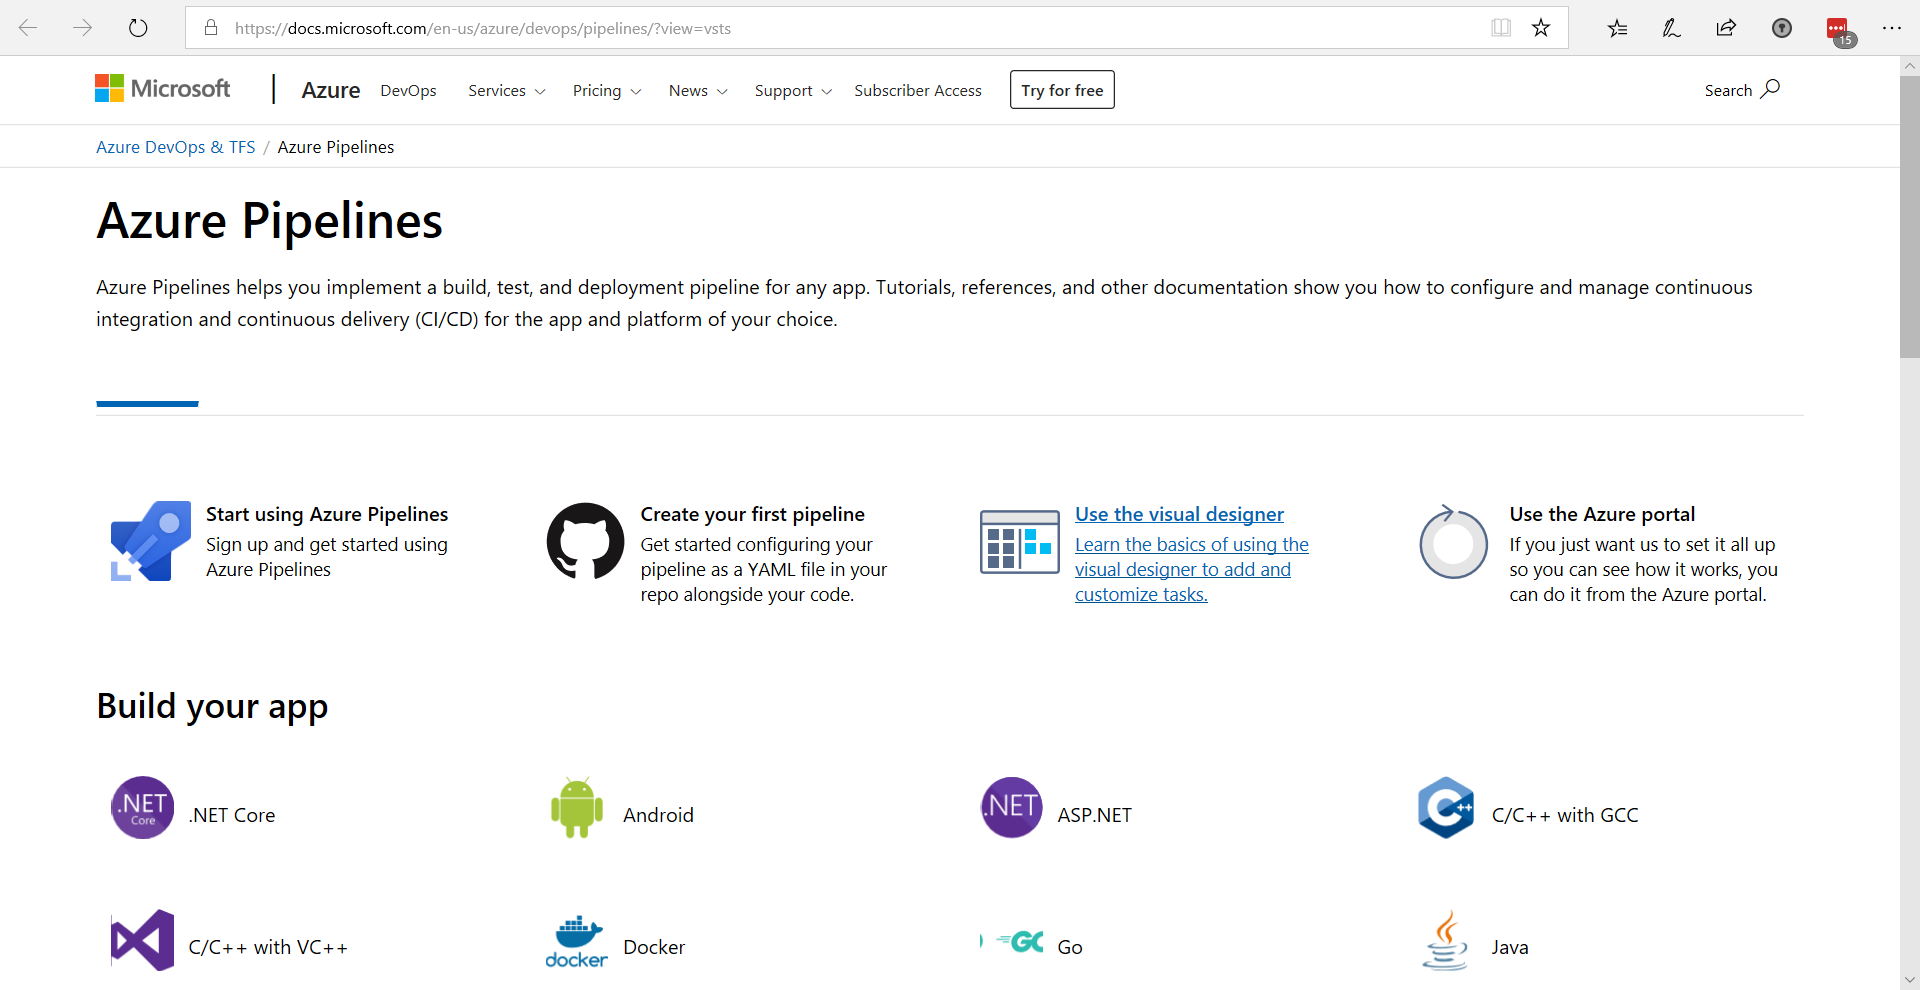This screenshot has height=990, width=1920.
Task: Click the Azure Pipelines breadcrumb text
Action: [x=336, y=147]
